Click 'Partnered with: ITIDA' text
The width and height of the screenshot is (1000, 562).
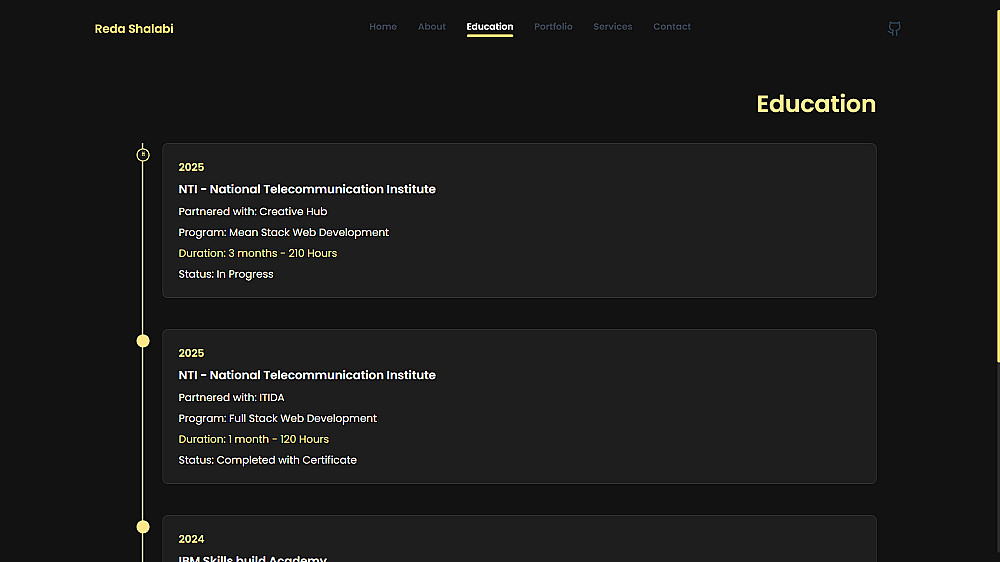pos(231,397)
